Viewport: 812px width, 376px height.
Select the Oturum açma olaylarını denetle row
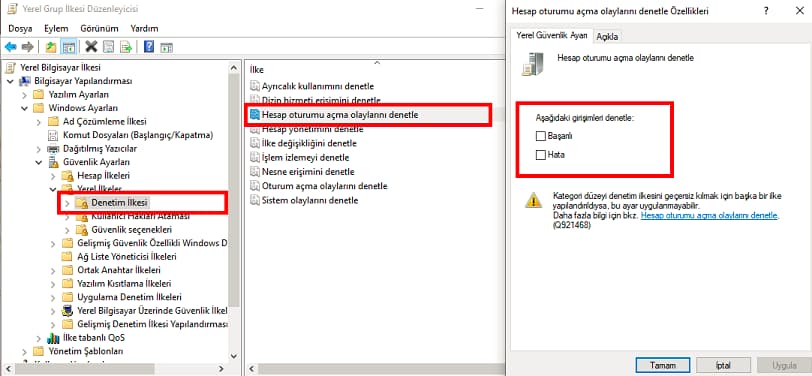click(x=325, y=186)
